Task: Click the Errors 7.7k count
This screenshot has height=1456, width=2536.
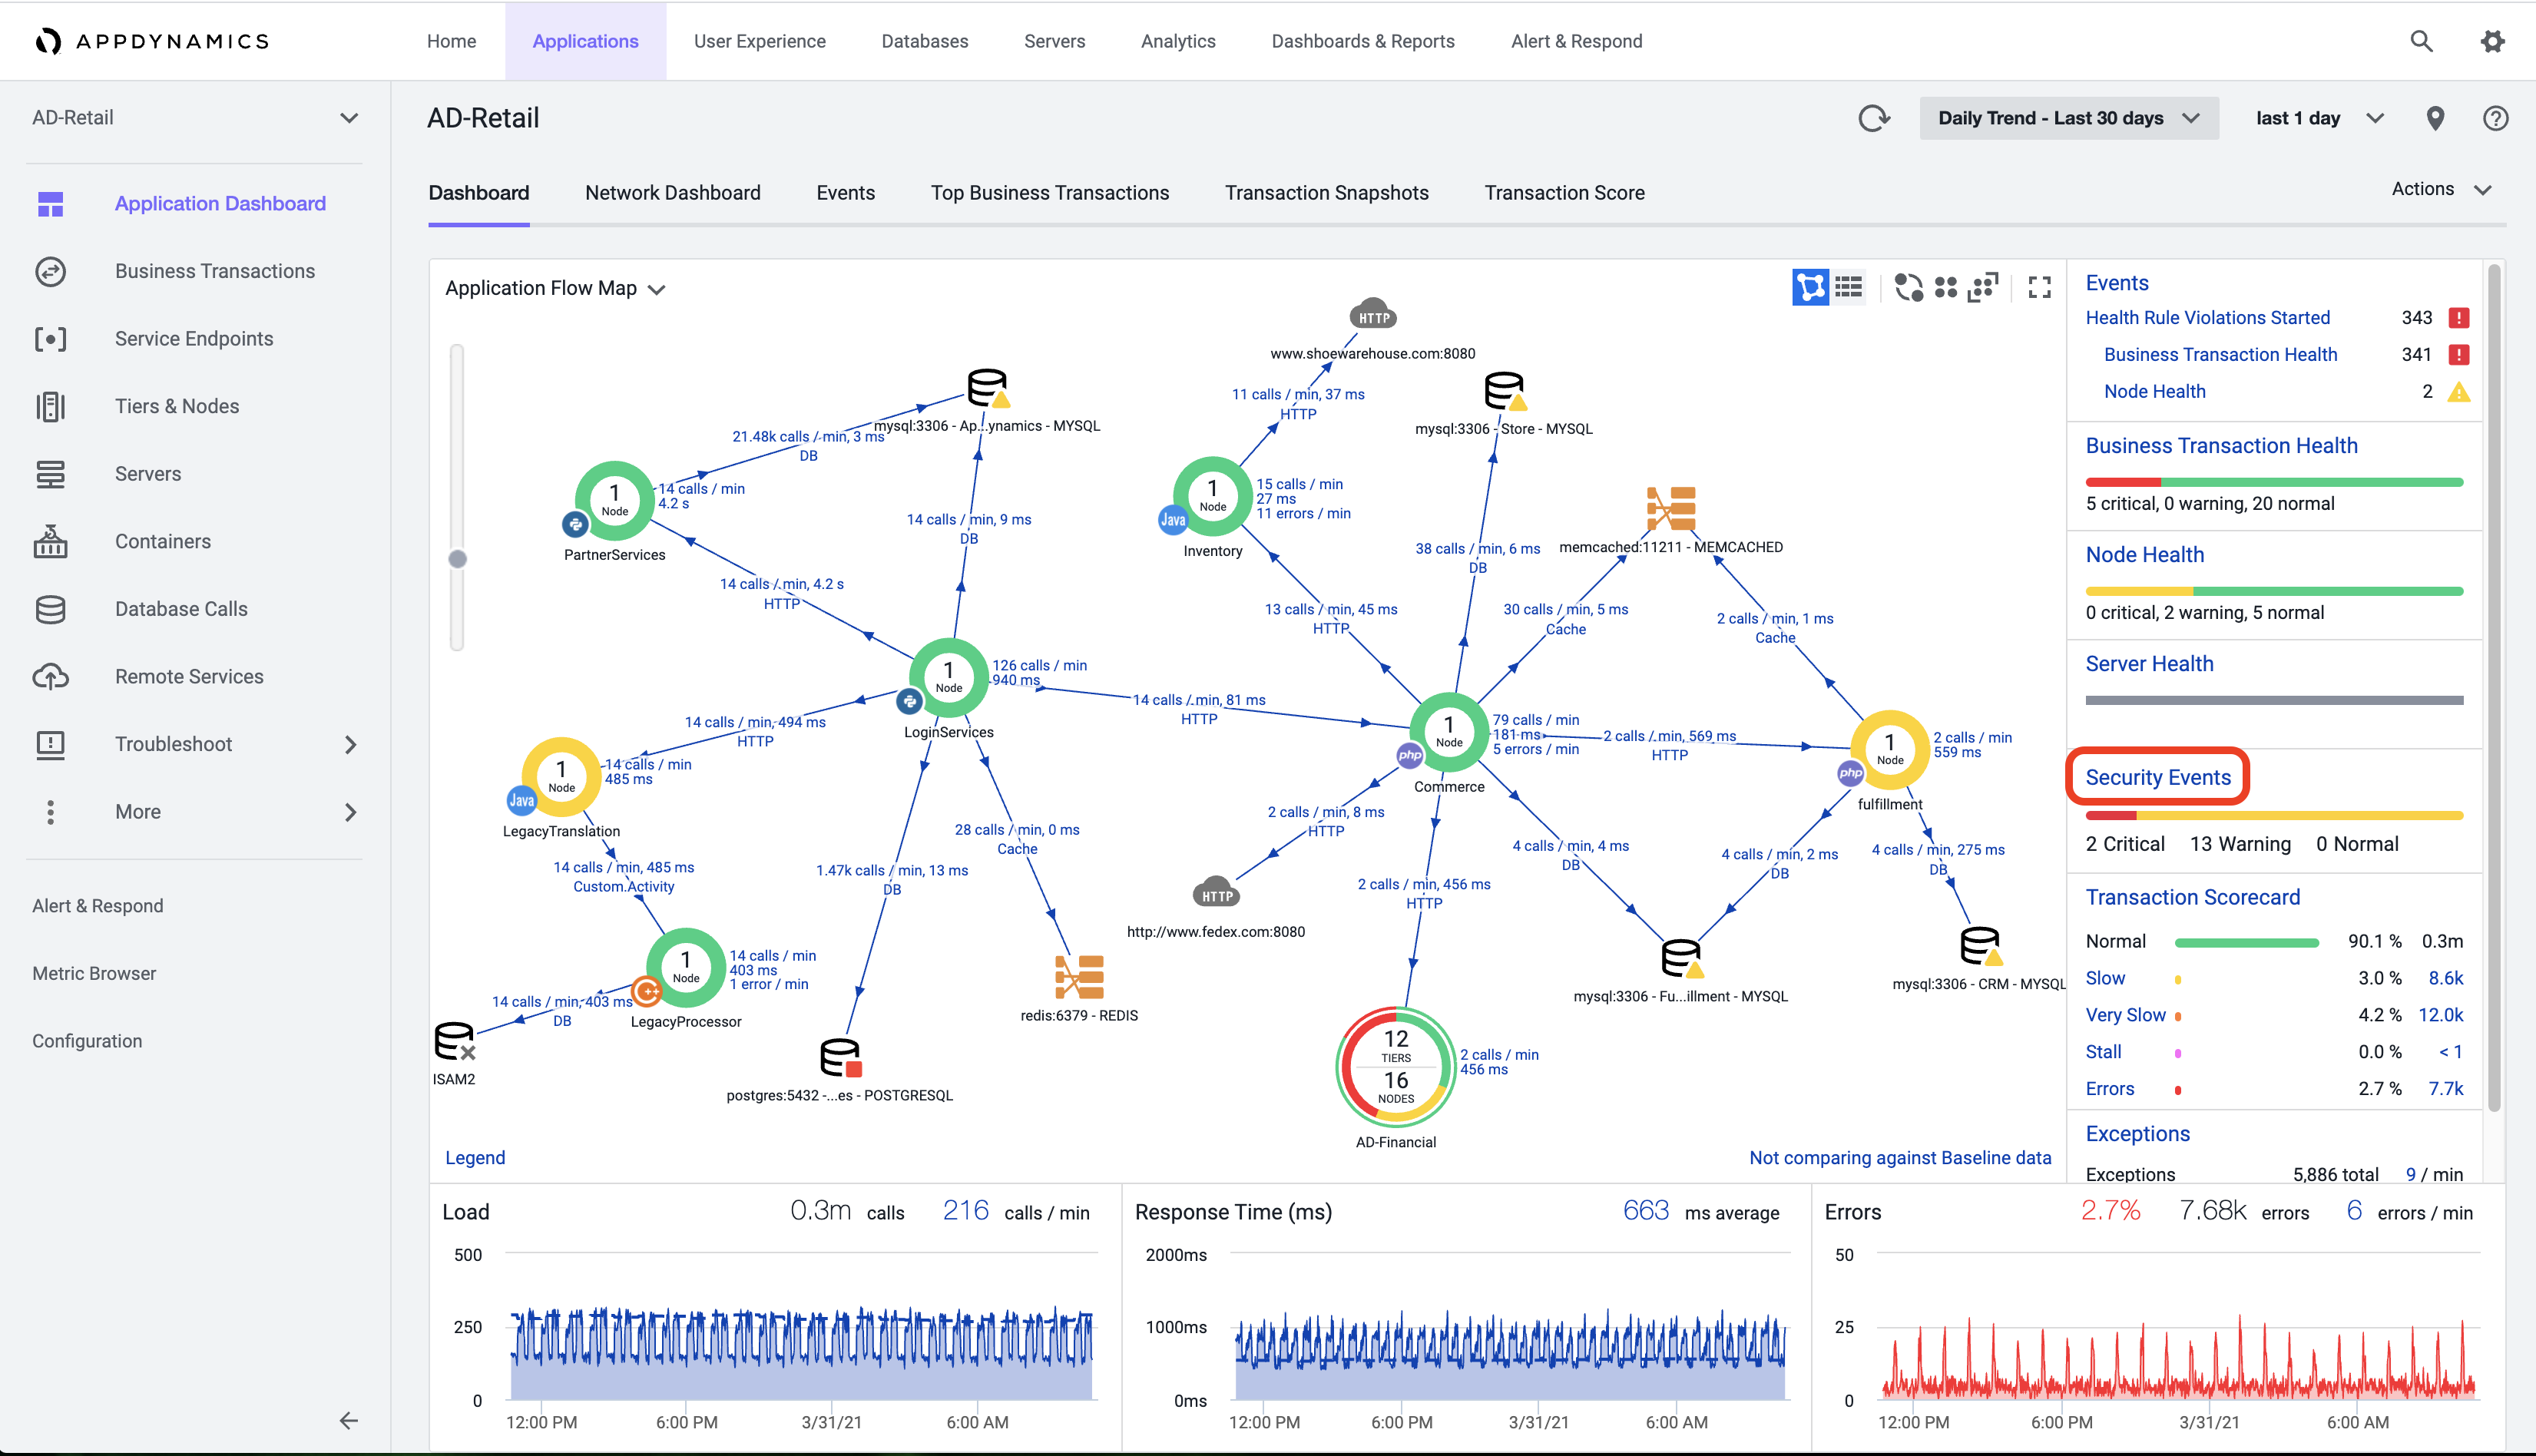Action: coord(2446,1088)
